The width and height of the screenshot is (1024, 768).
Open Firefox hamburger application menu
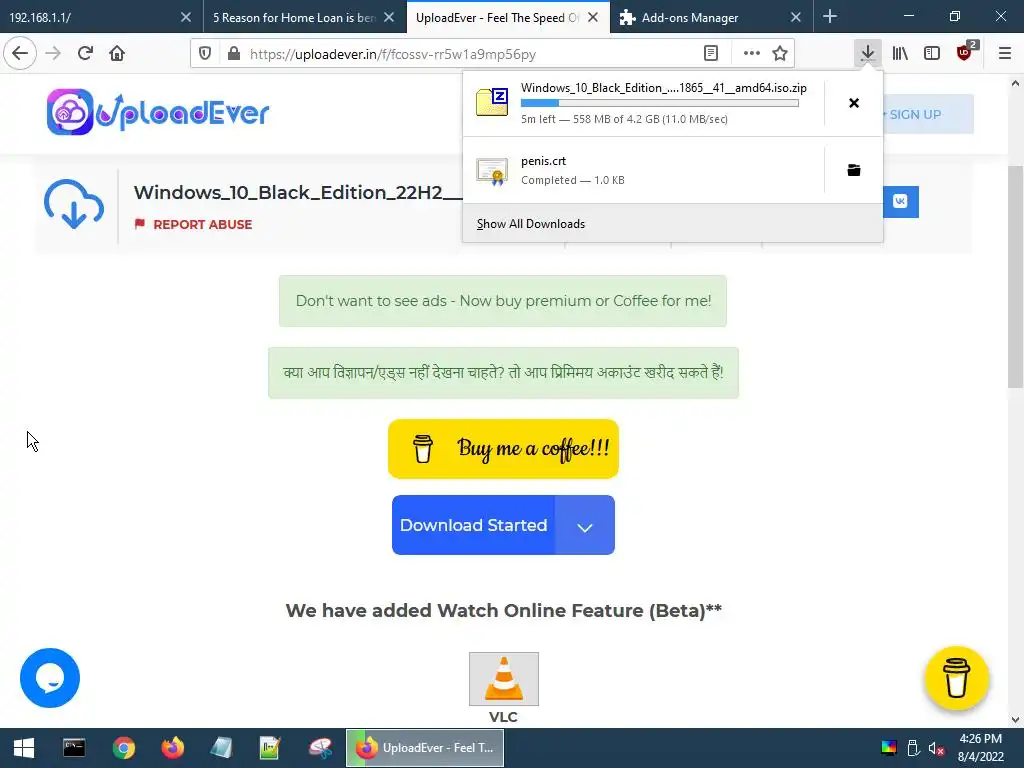(1005, 53)
